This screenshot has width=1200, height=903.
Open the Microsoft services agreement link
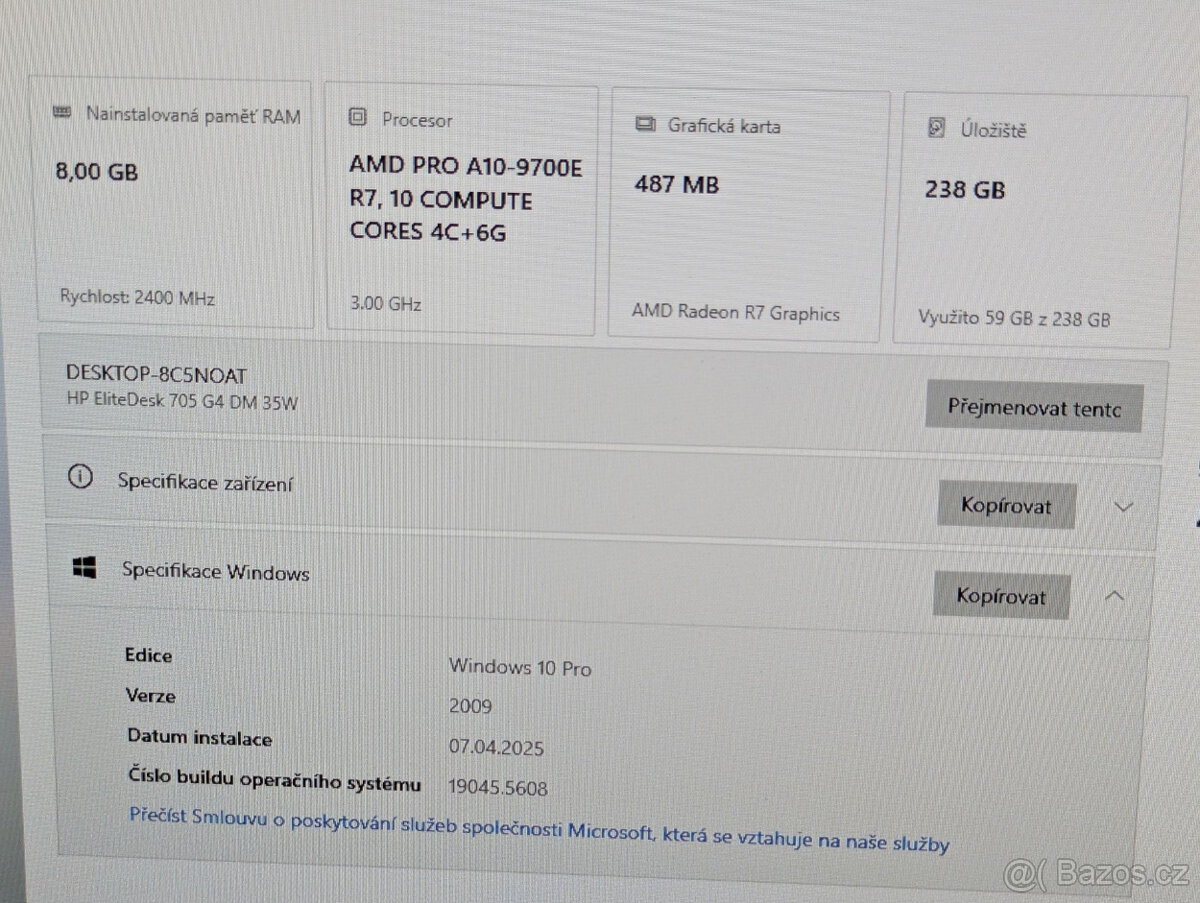coord(539,830)
